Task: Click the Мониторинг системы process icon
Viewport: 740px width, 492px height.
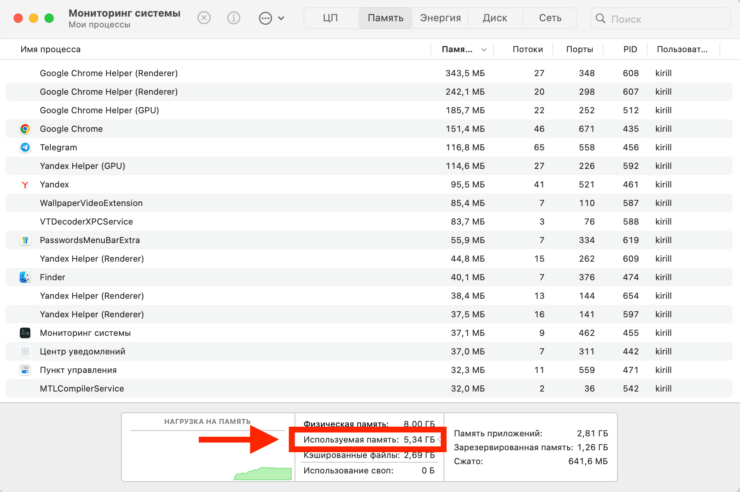Action: [x=25, y=333]
